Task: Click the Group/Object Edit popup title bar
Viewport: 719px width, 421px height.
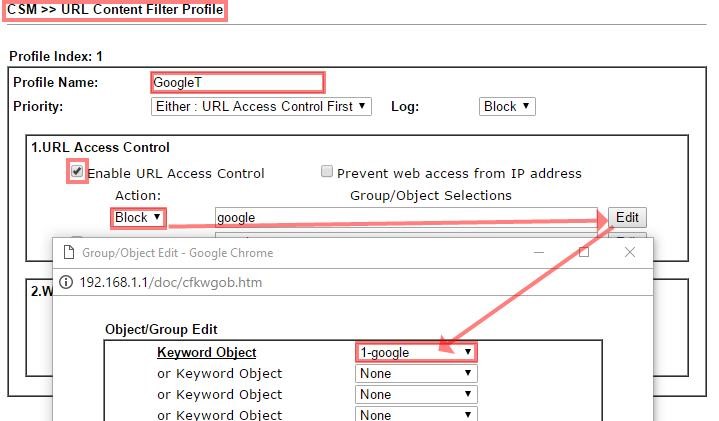Action: (300, 253)
